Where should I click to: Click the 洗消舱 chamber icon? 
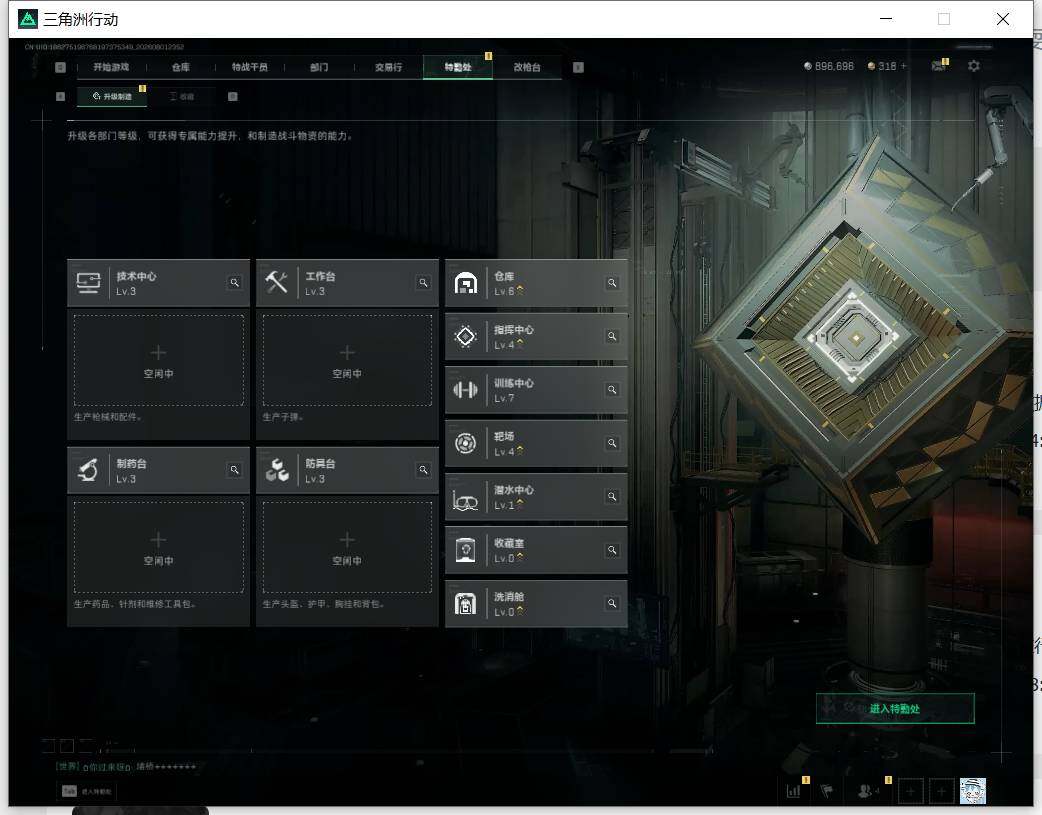[465, 604]
